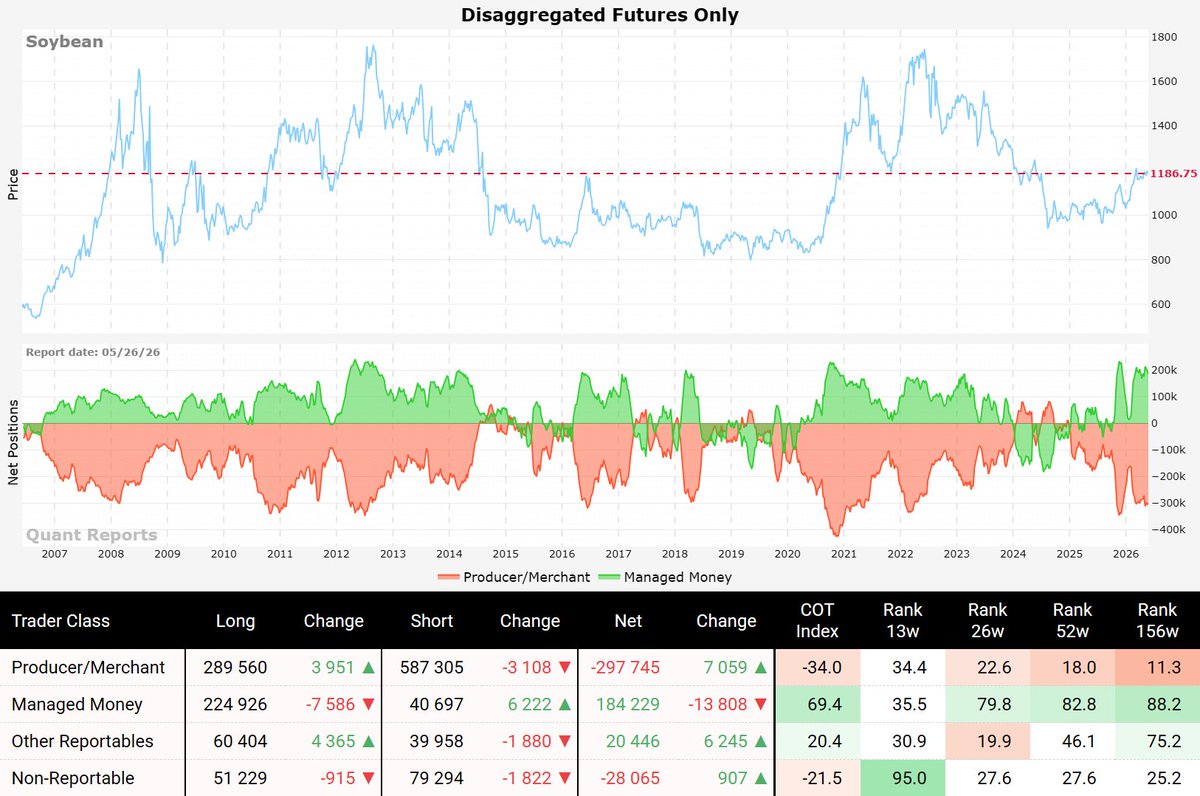Image resolution: width=1200 pixels, height=796 pixels.
Task: Click the red 1186.75 price label
Action: pos(1176,174)
